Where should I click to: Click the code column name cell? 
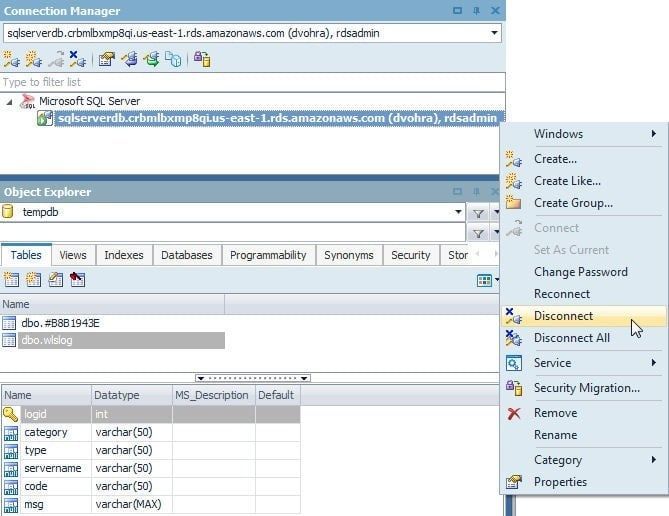click(x=56, y=487)
